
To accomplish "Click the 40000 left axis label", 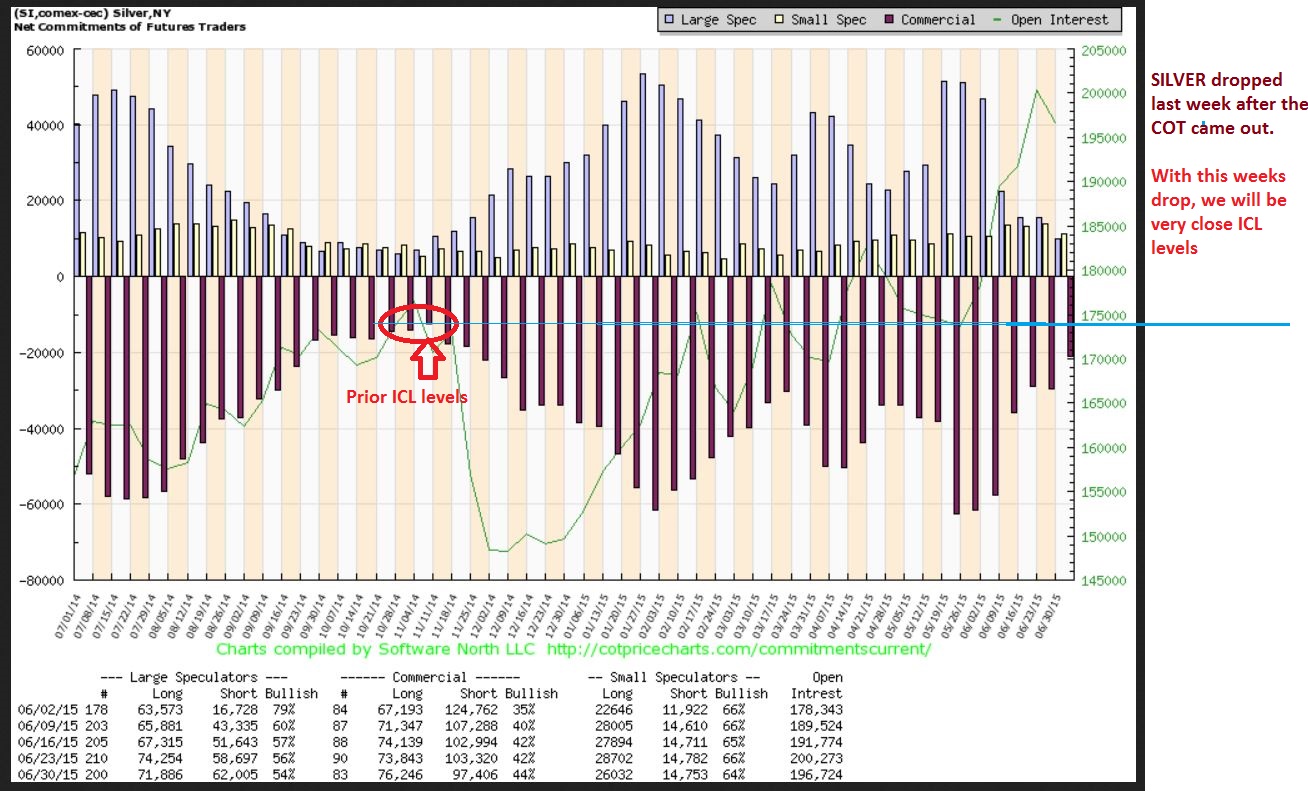I will [45, 126].
